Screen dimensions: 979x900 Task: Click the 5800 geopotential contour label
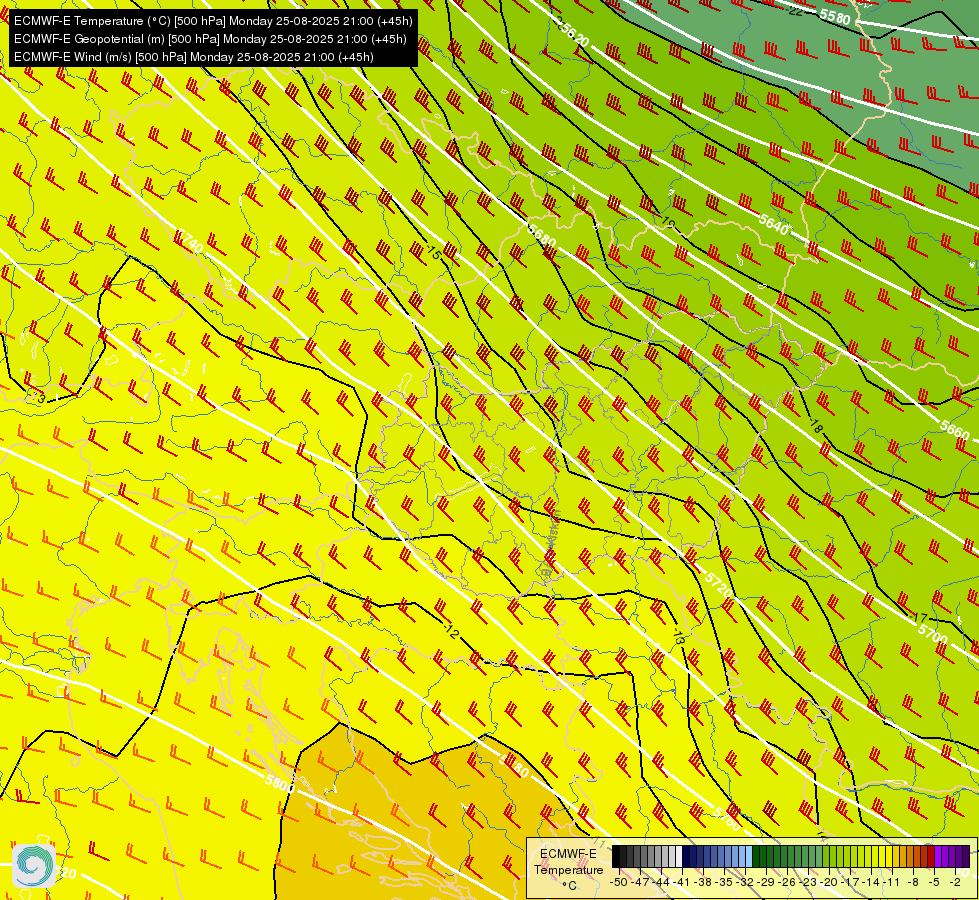pos(279,784)
